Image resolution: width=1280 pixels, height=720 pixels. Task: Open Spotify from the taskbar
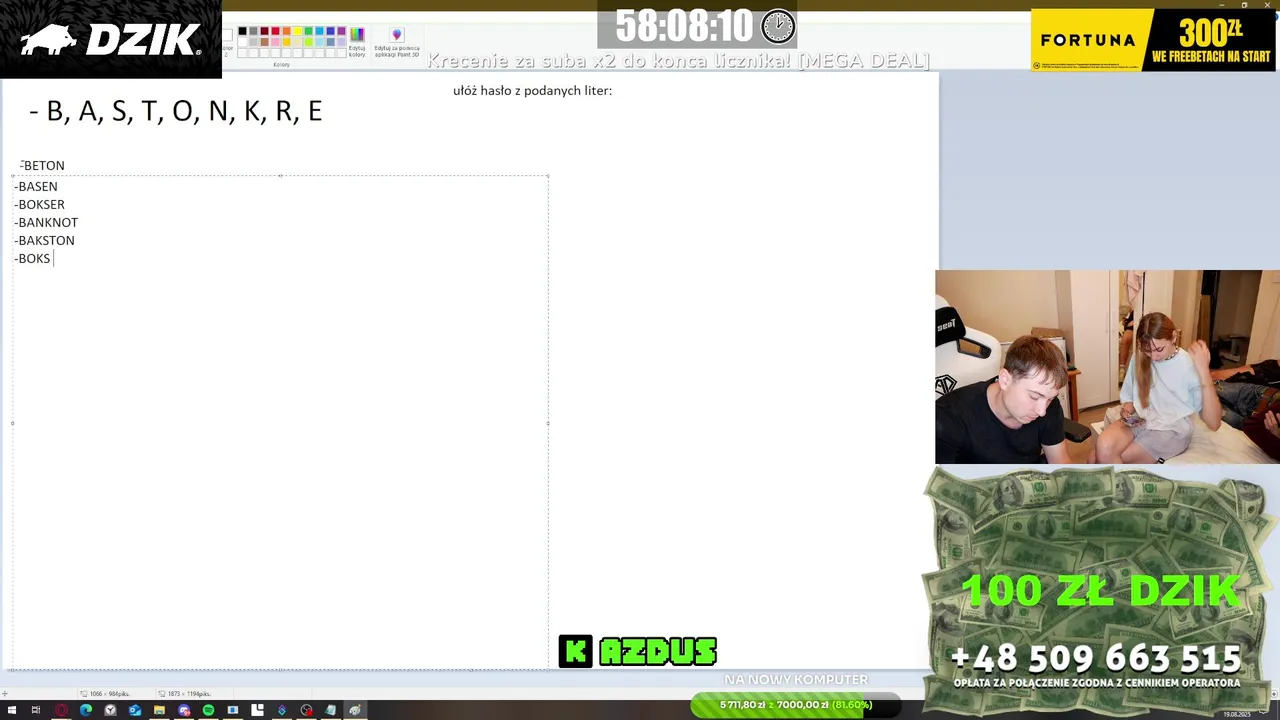[209, 710]
